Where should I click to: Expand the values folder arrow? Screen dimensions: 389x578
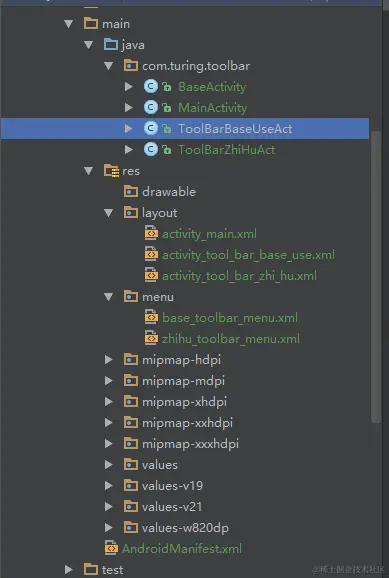[x=108, y=465]
